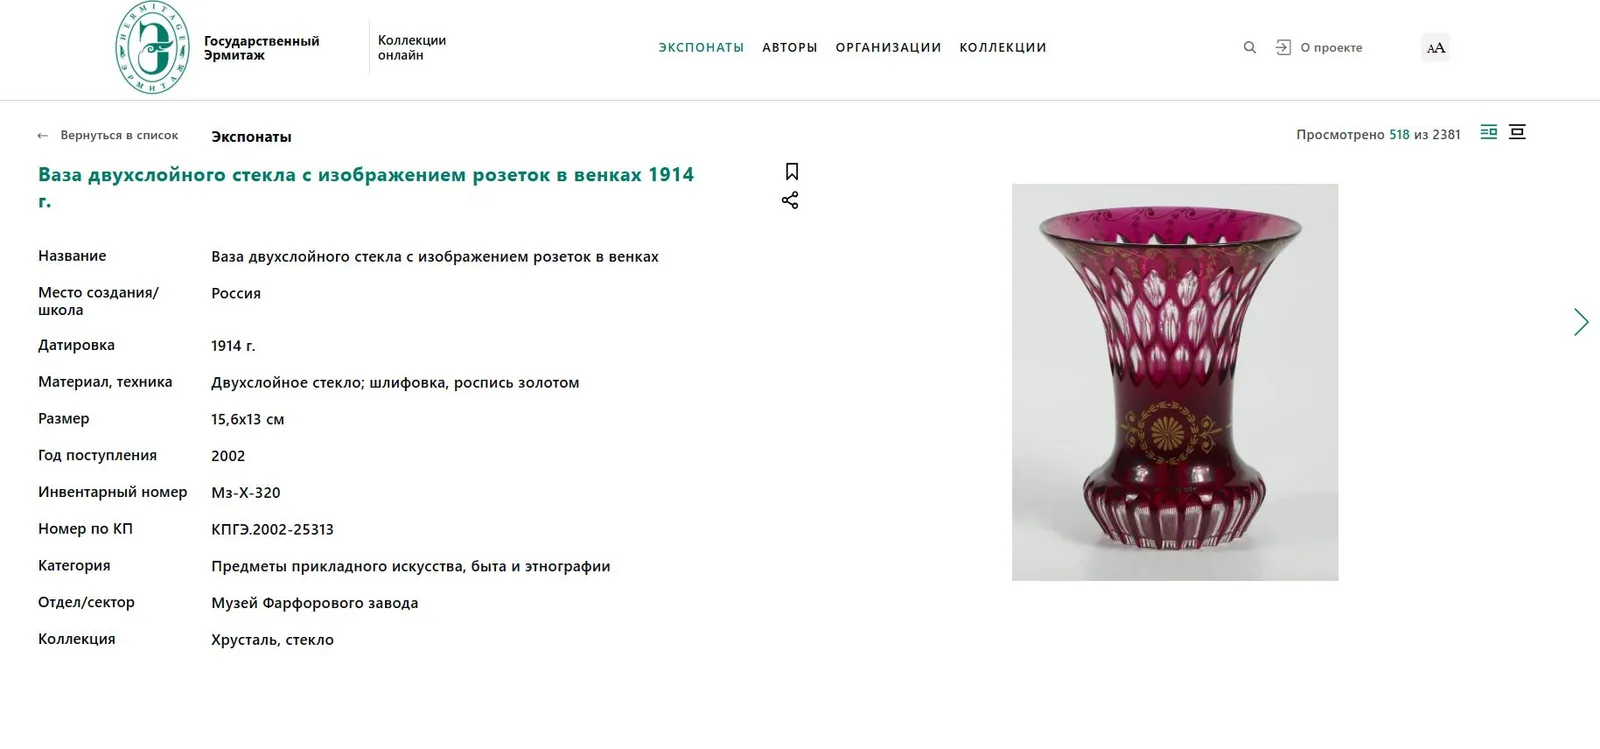Open the Экспонаты menu item
The image size is (1600, 749).
[x=701, y=47]
